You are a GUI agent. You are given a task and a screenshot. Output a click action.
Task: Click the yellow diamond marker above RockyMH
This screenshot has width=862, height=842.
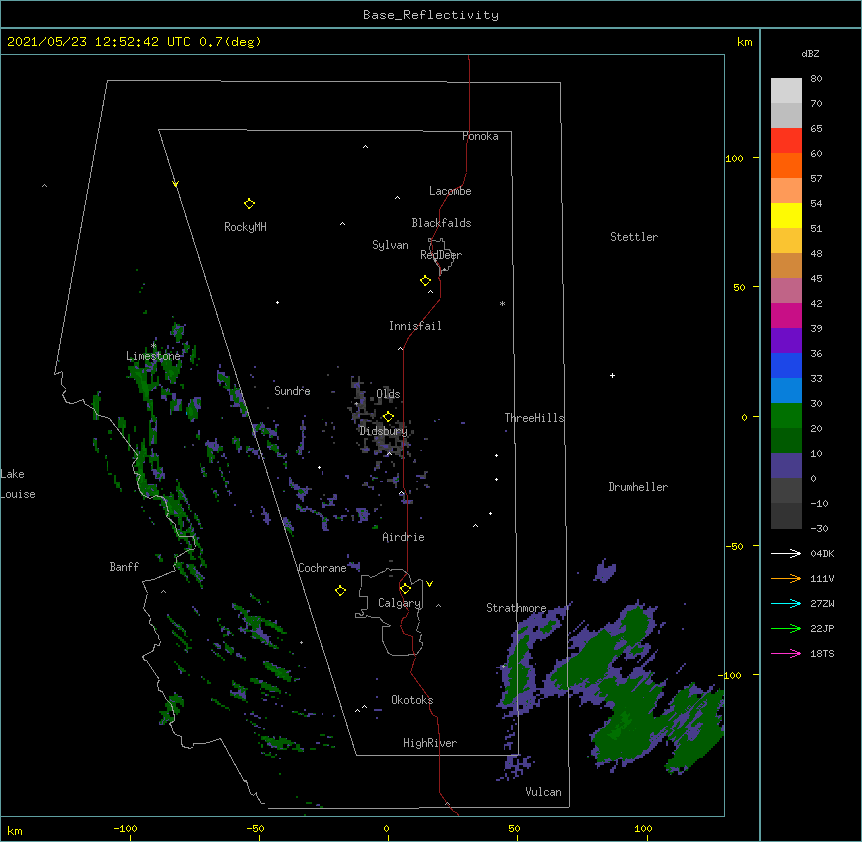(x=249, y=204)
